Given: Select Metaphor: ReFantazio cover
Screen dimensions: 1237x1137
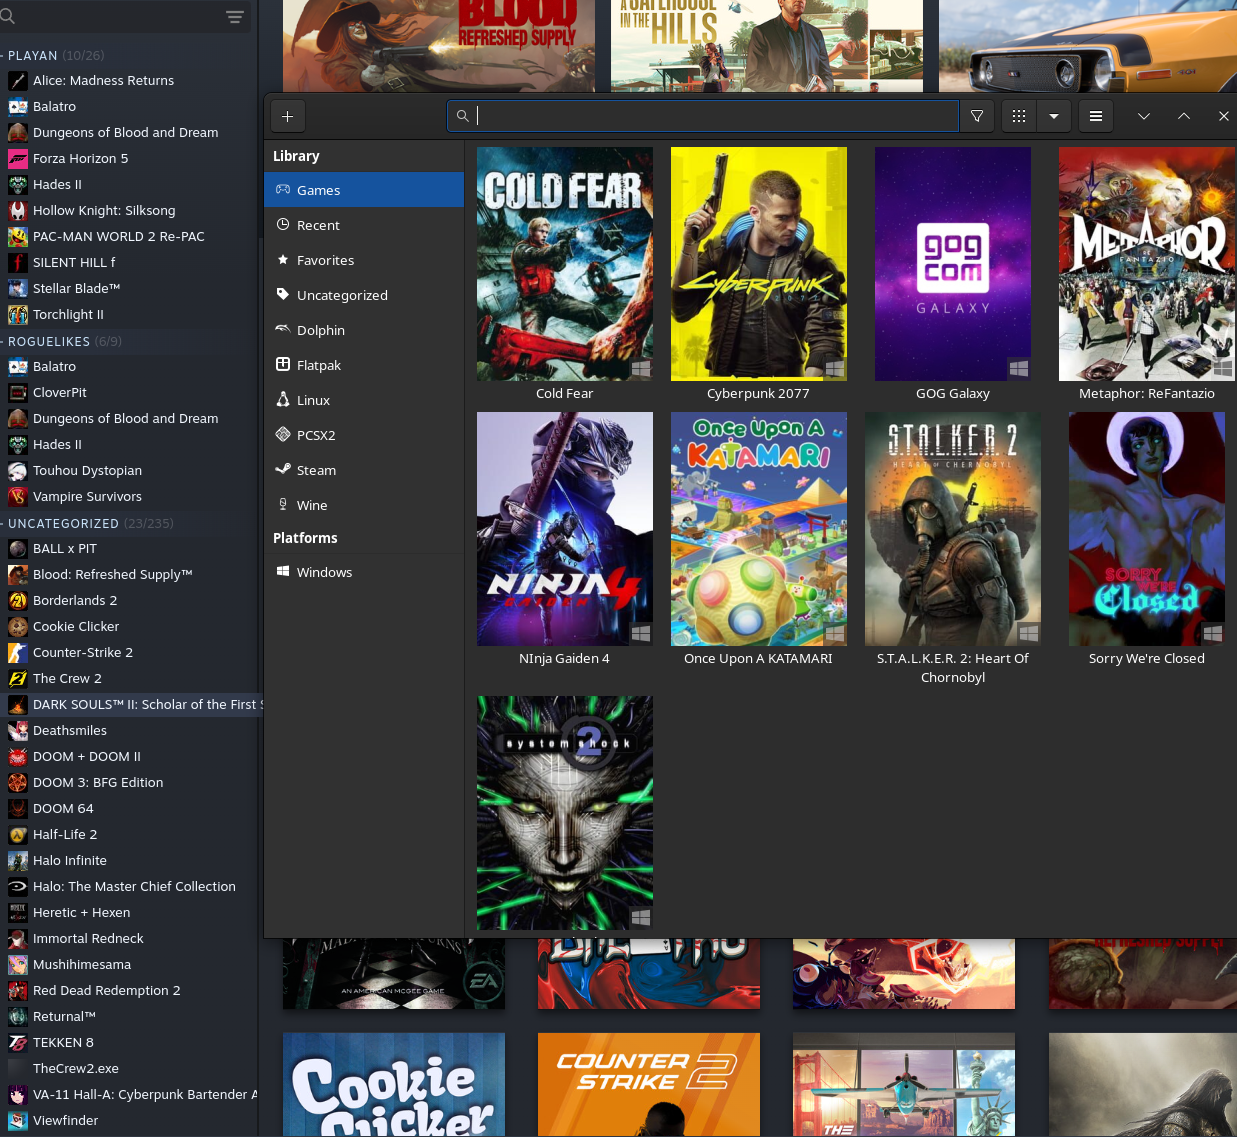Looking at the screenshot, I should click(x=1147, y=264).
